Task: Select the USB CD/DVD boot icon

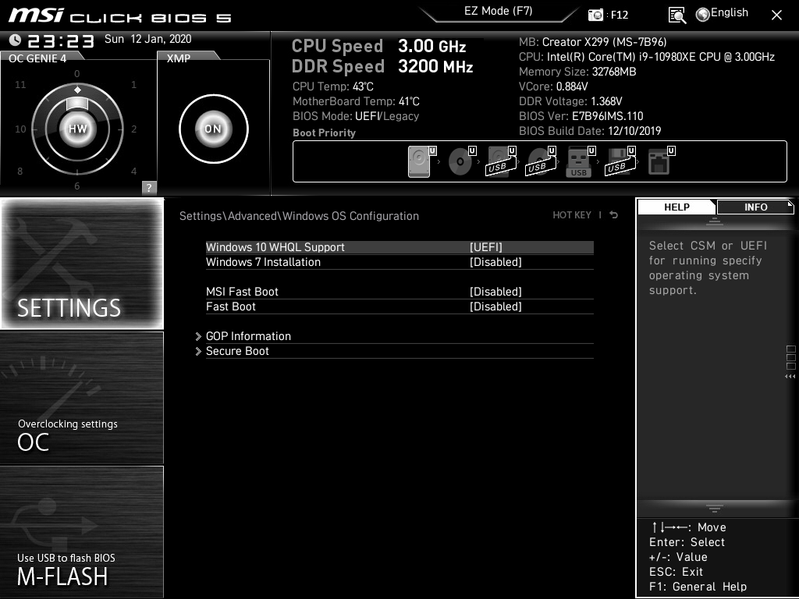Action: pyautogui.click(x=541, y=161)
